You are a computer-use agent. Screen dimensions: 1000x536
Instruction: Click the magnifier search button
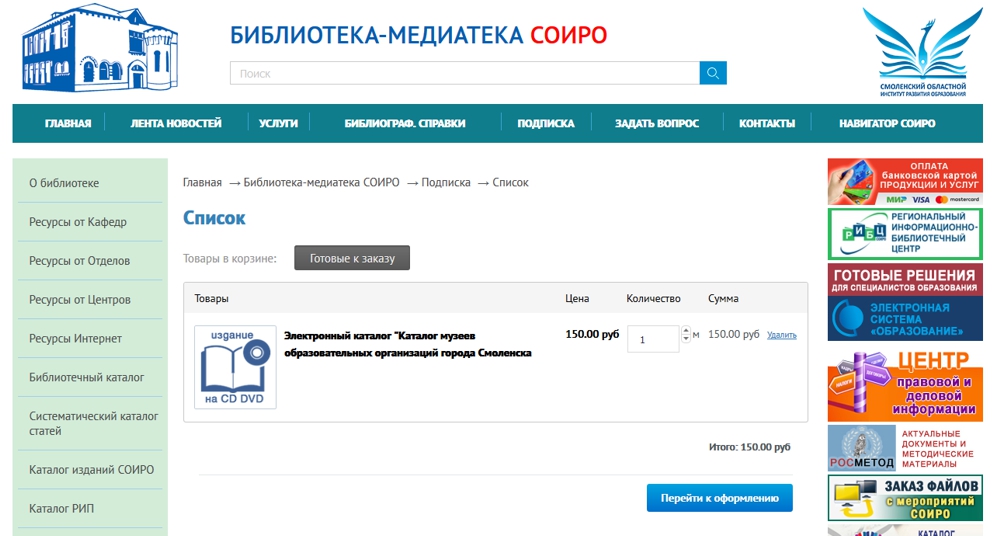pyautogui.click(x=713, y=73)
